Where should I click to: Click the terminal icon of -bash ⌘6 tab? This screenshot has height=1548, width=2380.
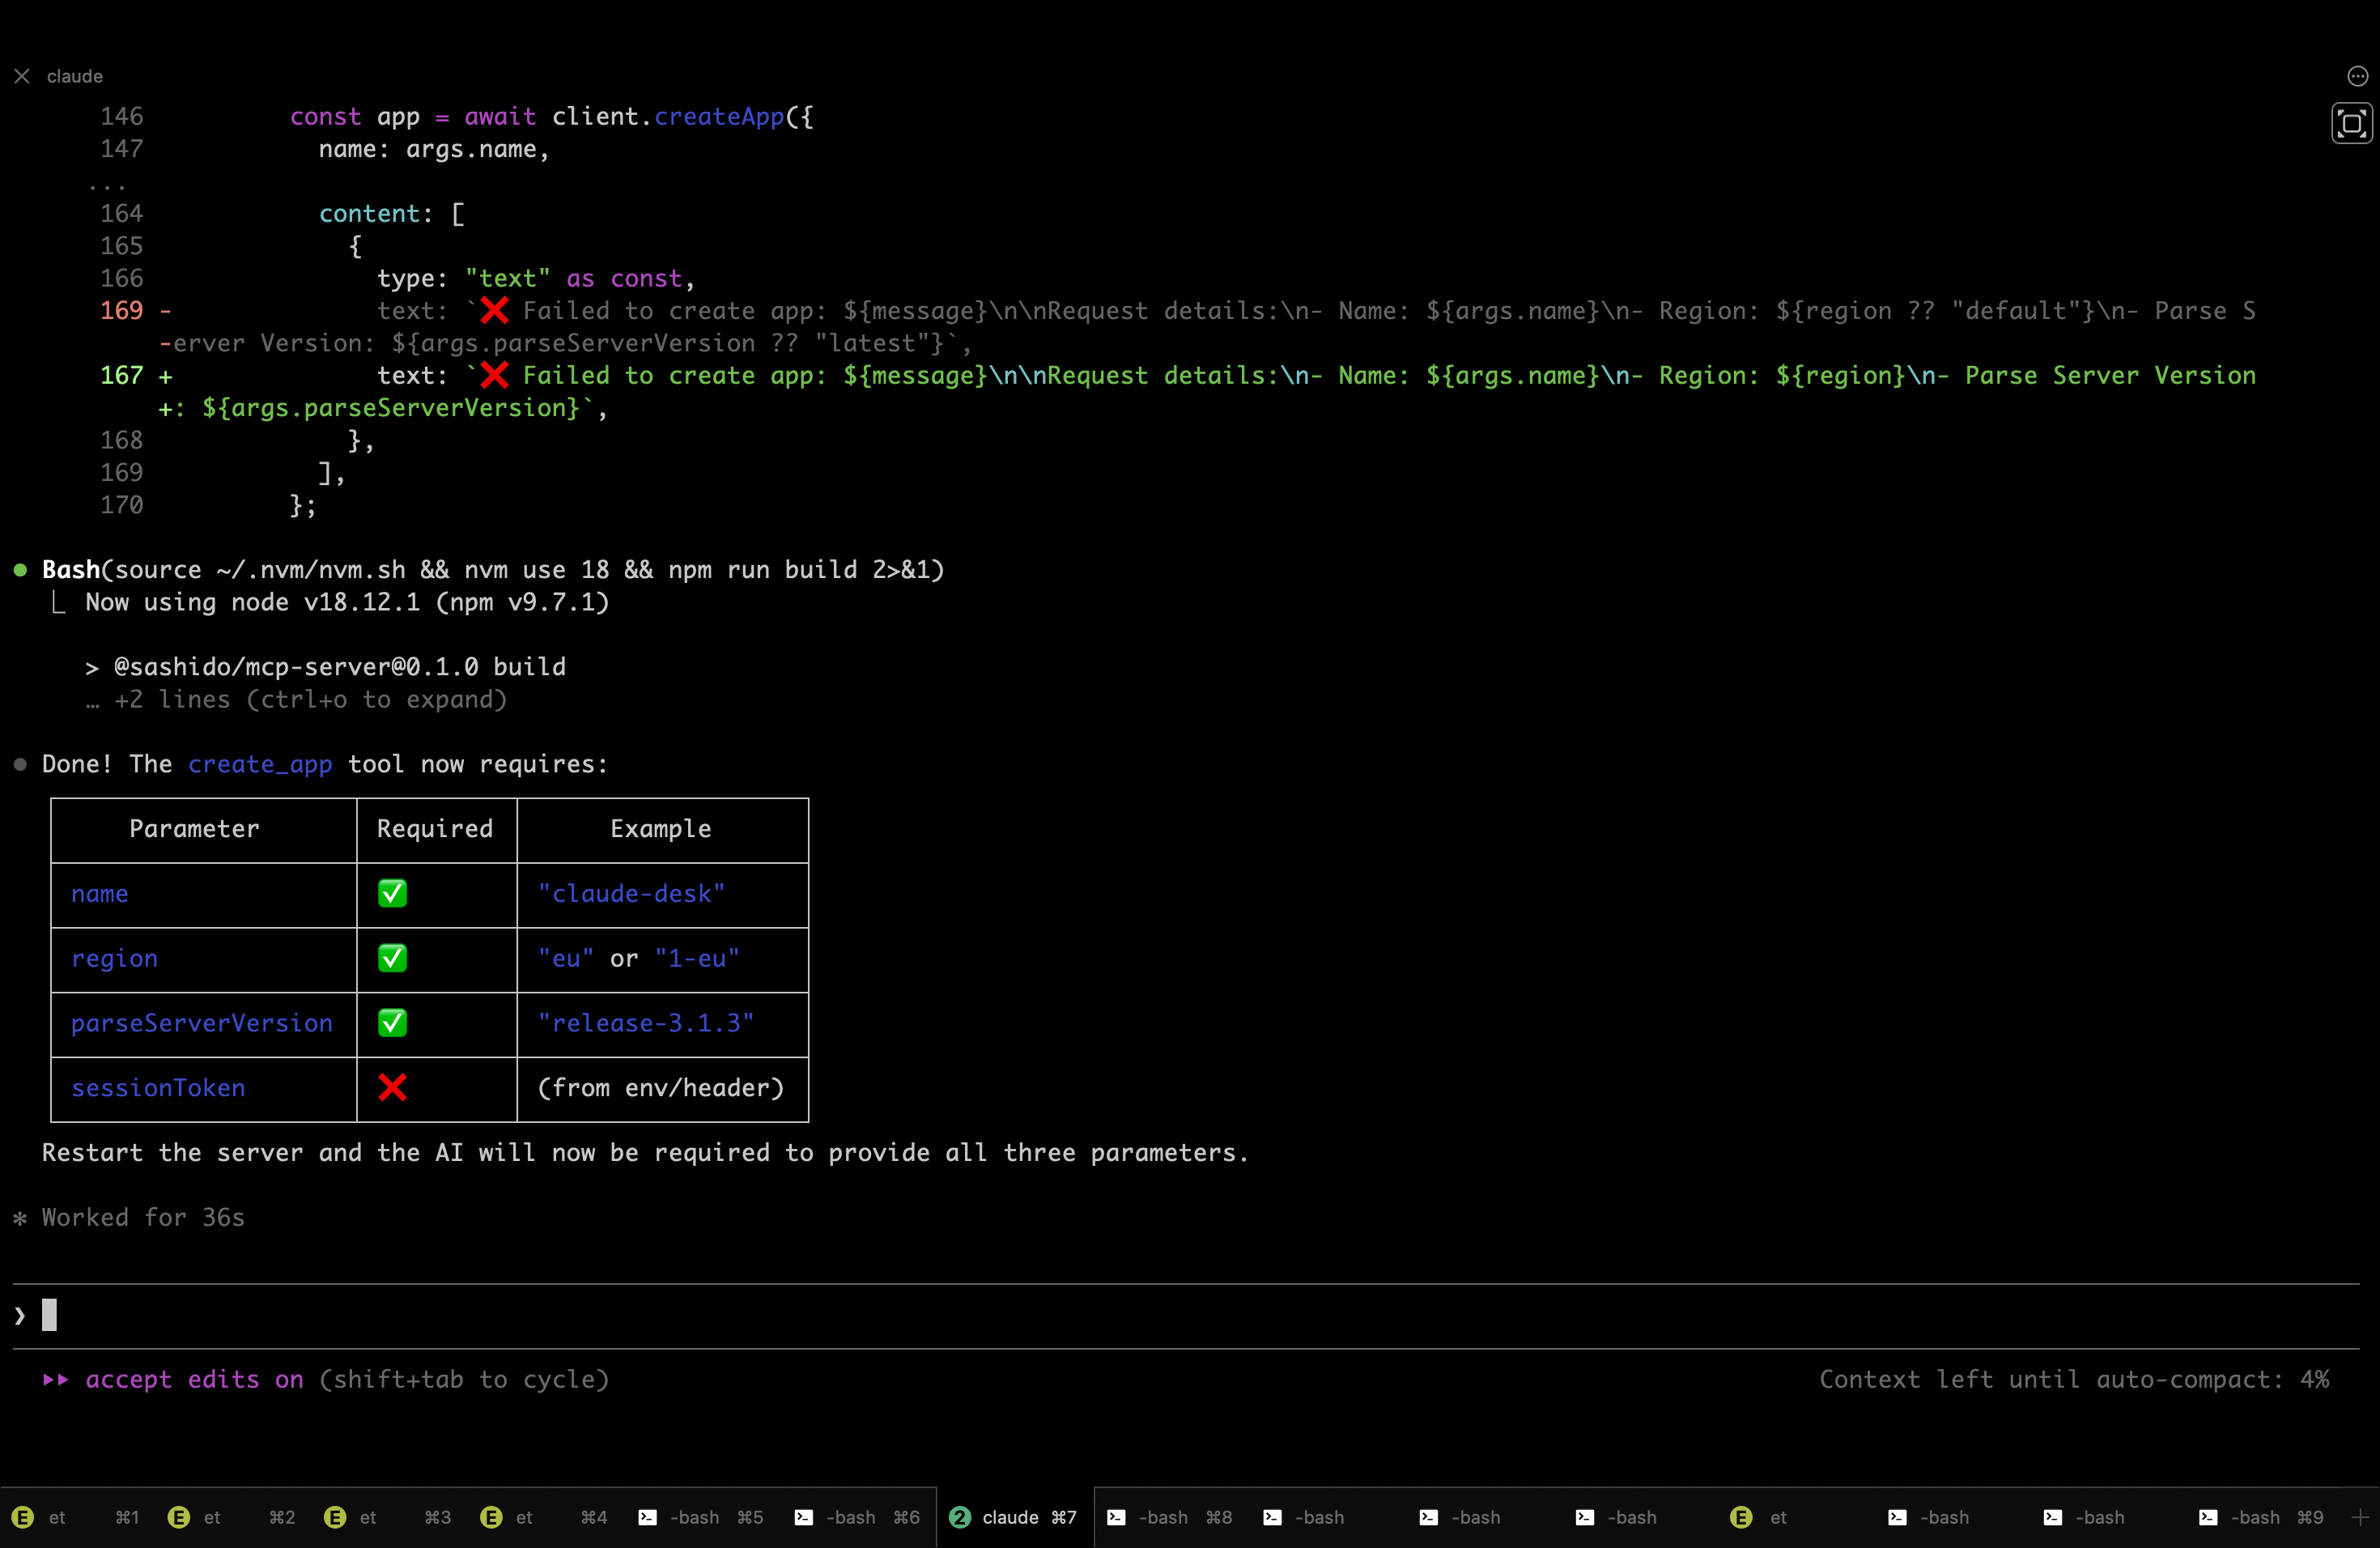pyautogui.click(x=804, y=1517)
